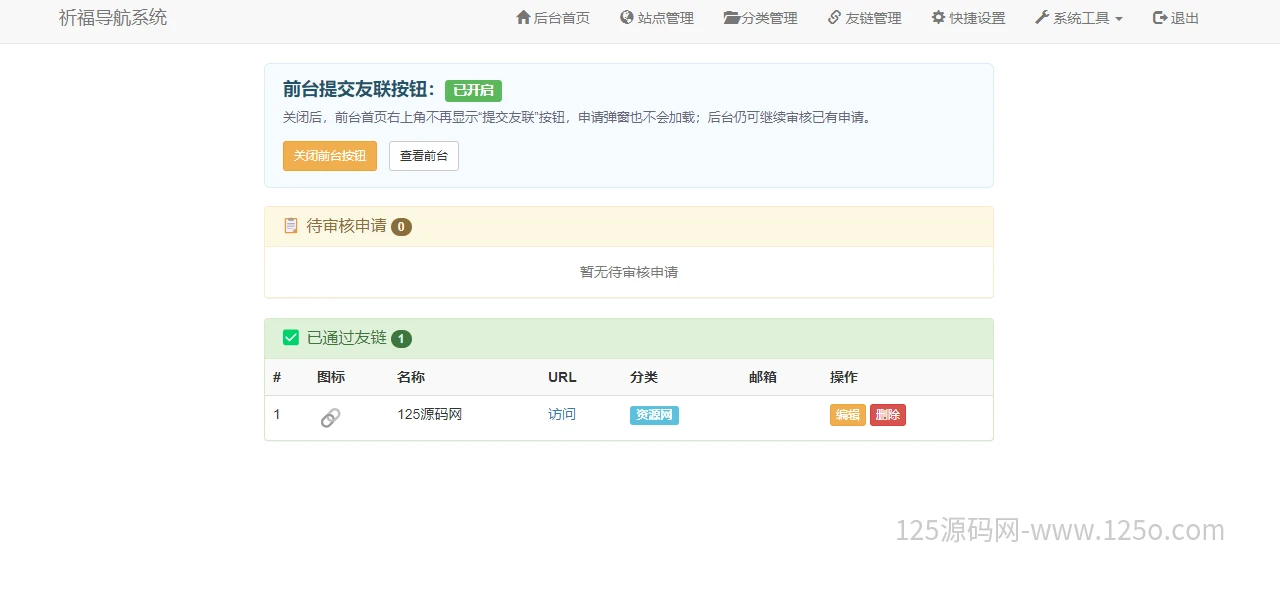Click the 已开启 status badge

pyautogui.click(x=473, y=90)
